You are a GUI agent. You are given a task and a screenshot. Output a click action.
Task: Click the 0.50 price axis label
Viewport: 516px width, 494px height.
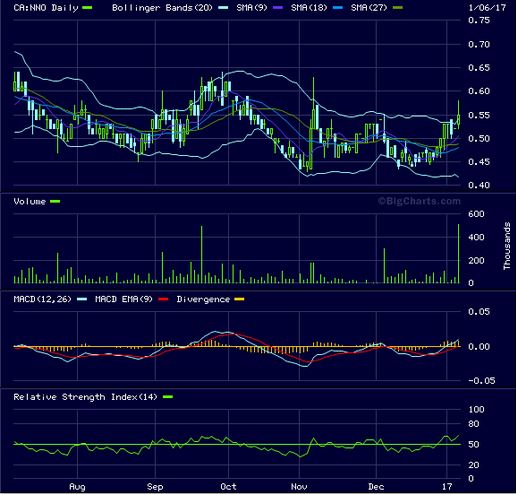click(479, 138)
